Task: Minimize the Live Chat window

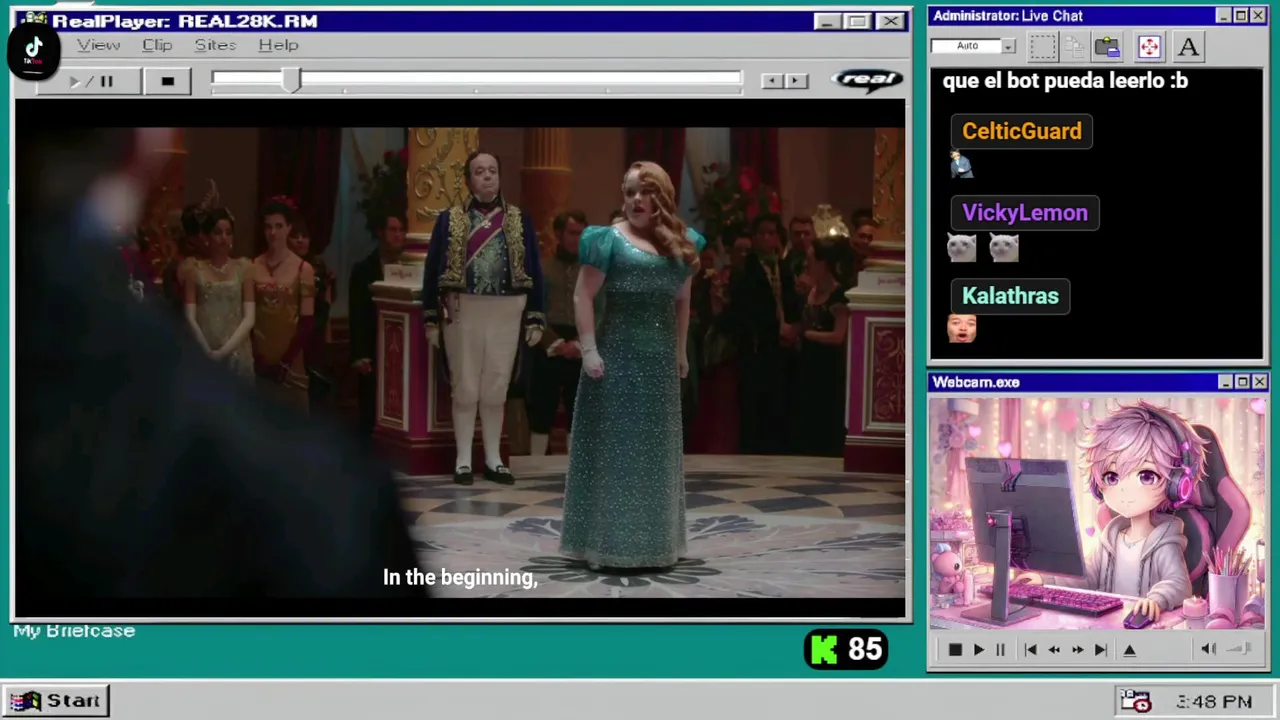Action: tap(1224, 16)
